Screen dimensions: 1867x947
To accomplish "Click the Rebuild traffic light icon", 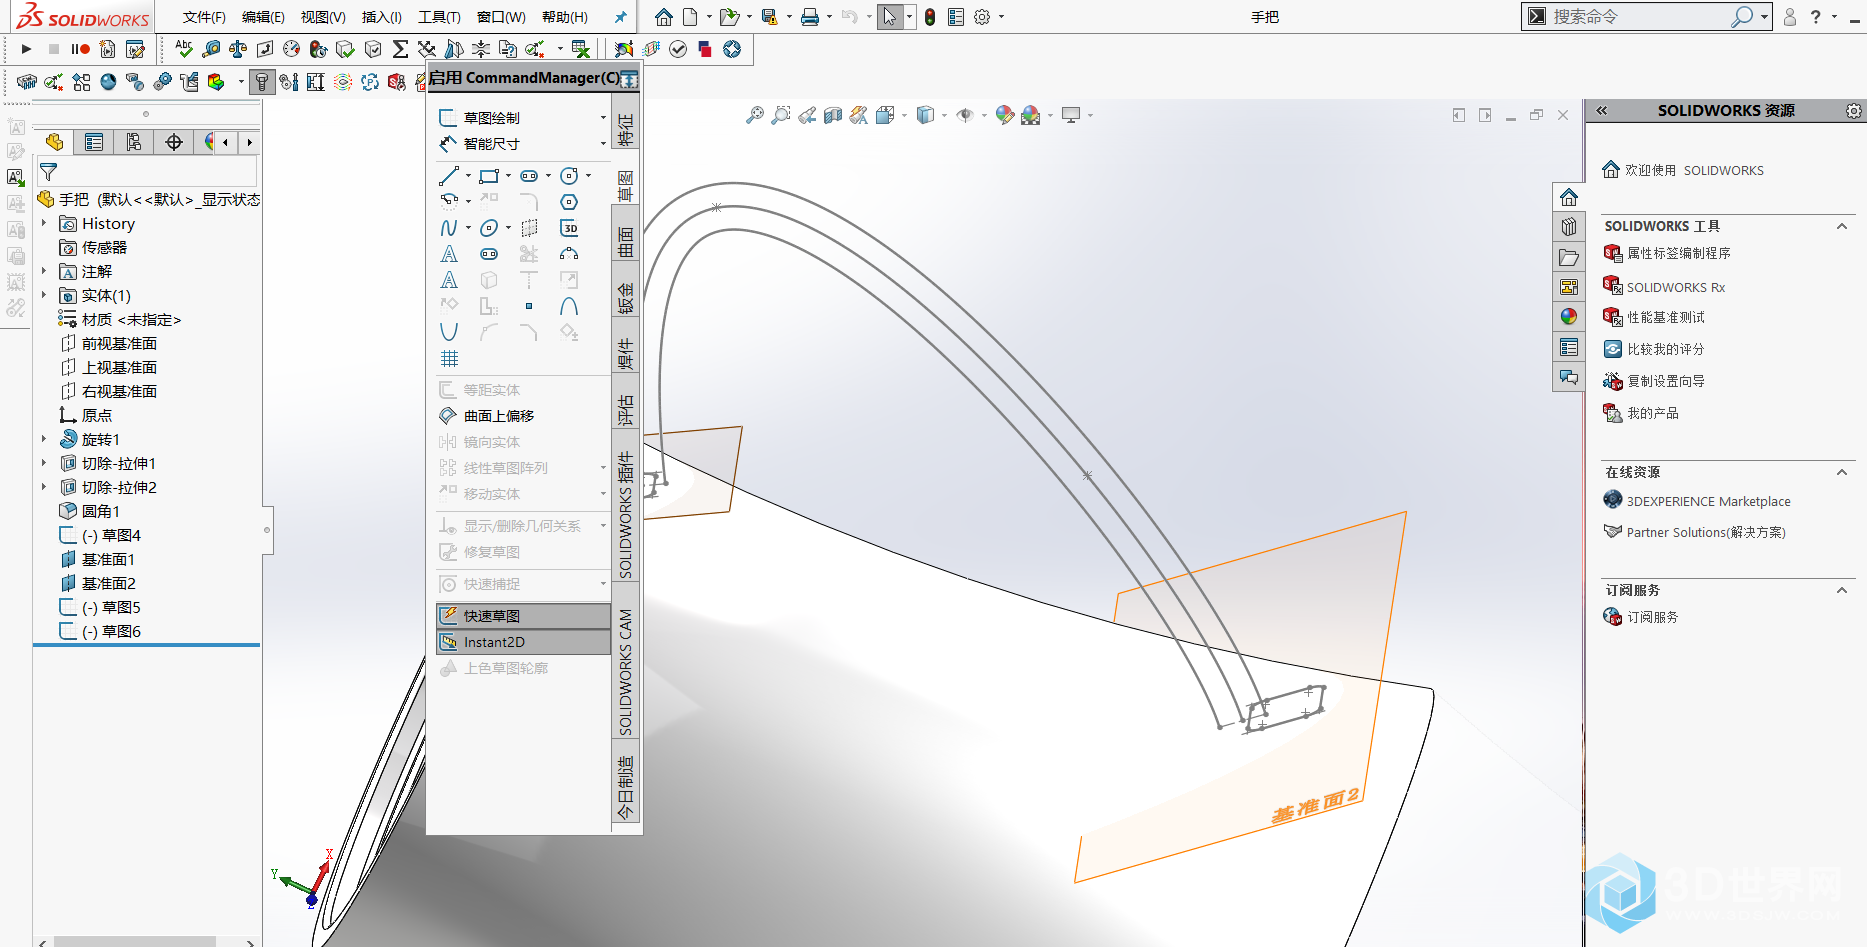I will [930, 17].
